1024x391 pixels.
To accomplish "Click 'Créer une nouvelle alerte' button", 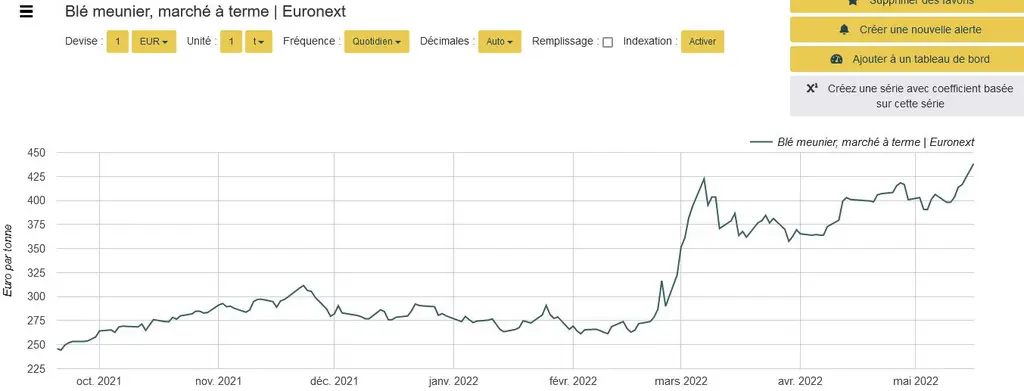I will pyautogui.click(x=906, y=30).
